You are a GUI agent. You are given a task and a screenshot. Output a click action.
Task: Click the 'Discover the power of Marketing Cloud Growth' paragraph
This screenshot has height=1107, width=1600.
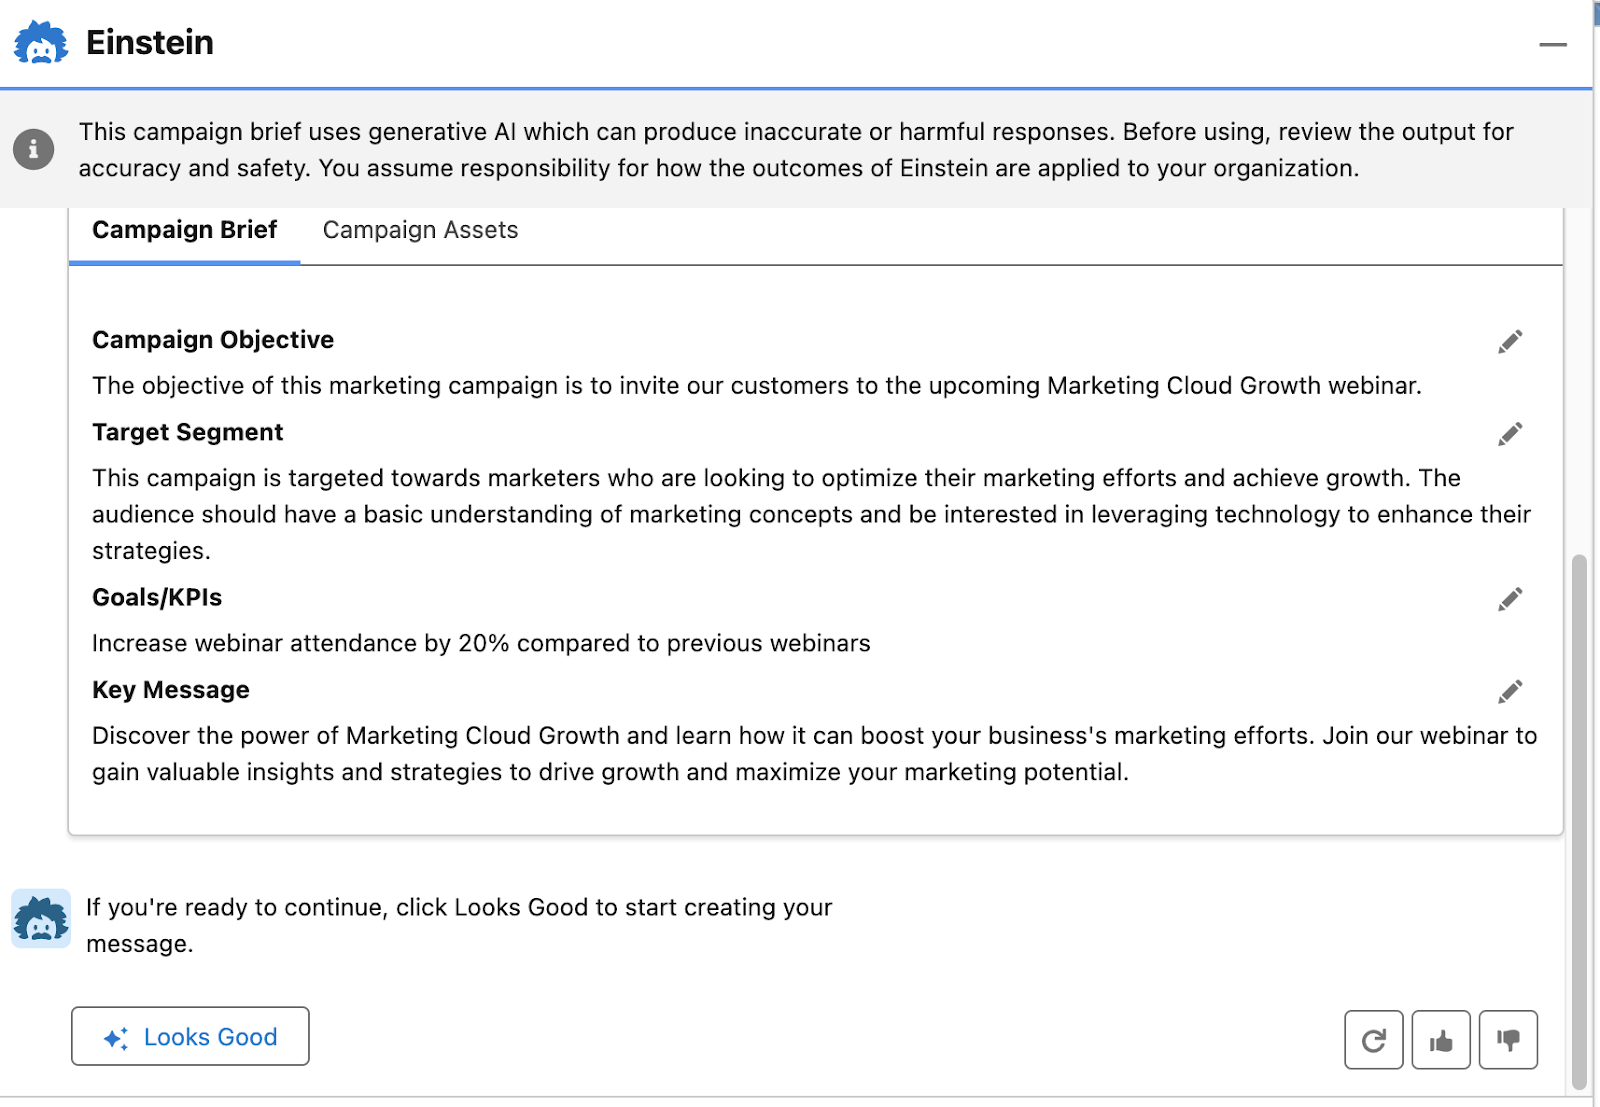pyautogui.click(x=815, y=754)
